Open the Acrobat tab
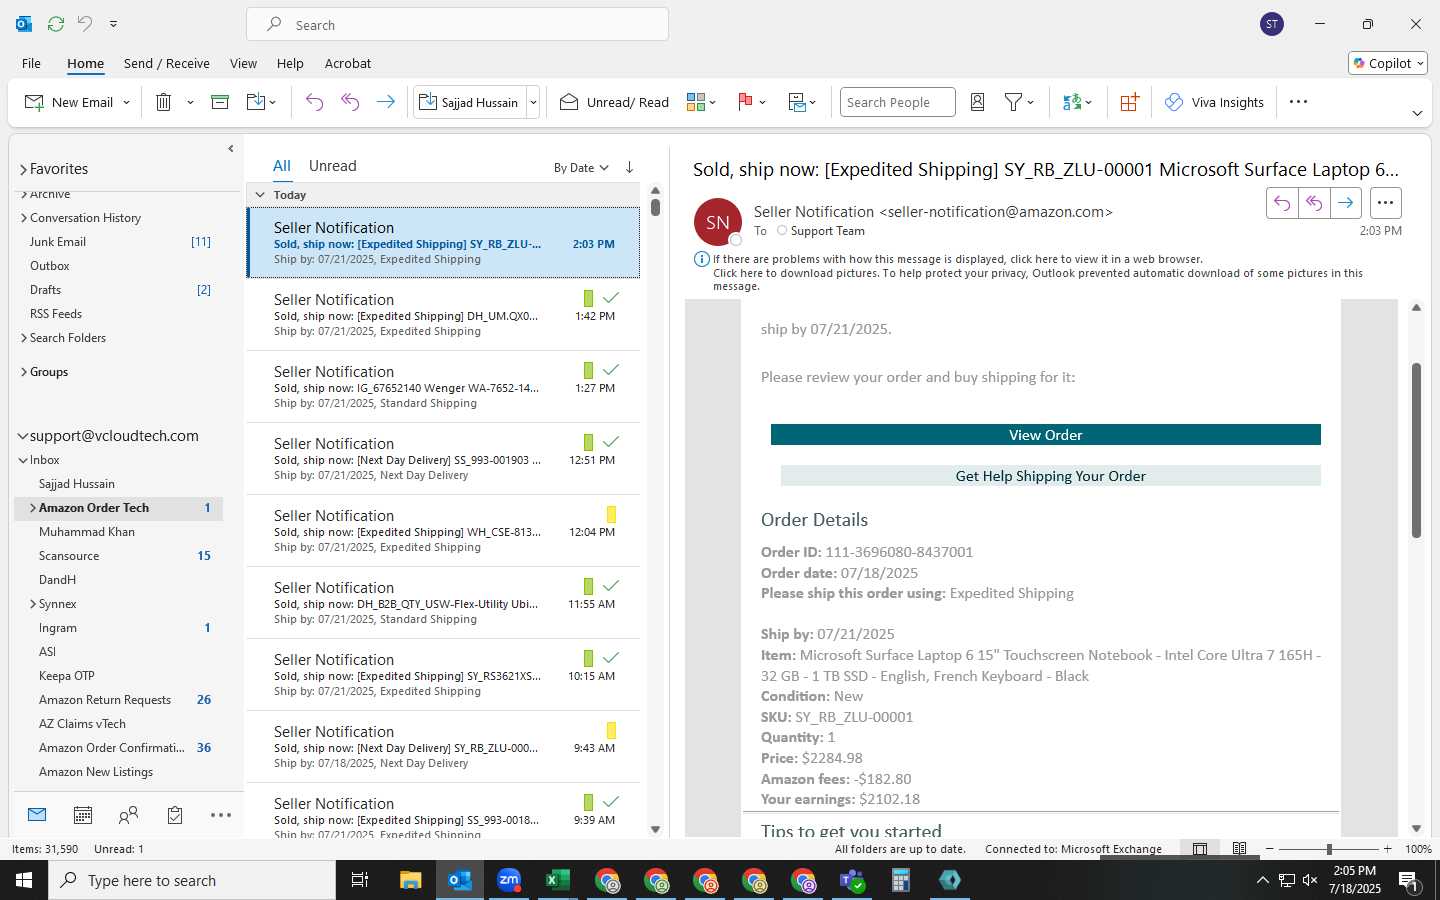Image resolution: width=1440 pixels, height=900 pixels. coord(348,63)
